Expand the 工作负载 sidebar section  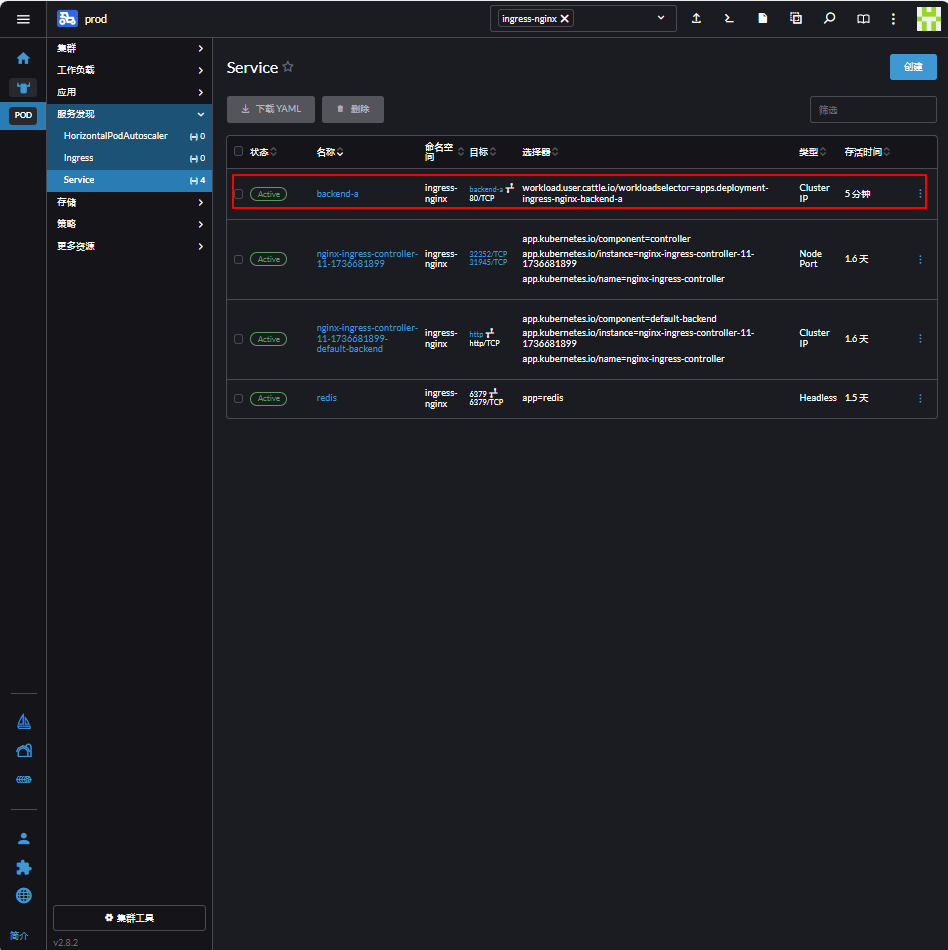pyautogui.click(x=130, y=70)
